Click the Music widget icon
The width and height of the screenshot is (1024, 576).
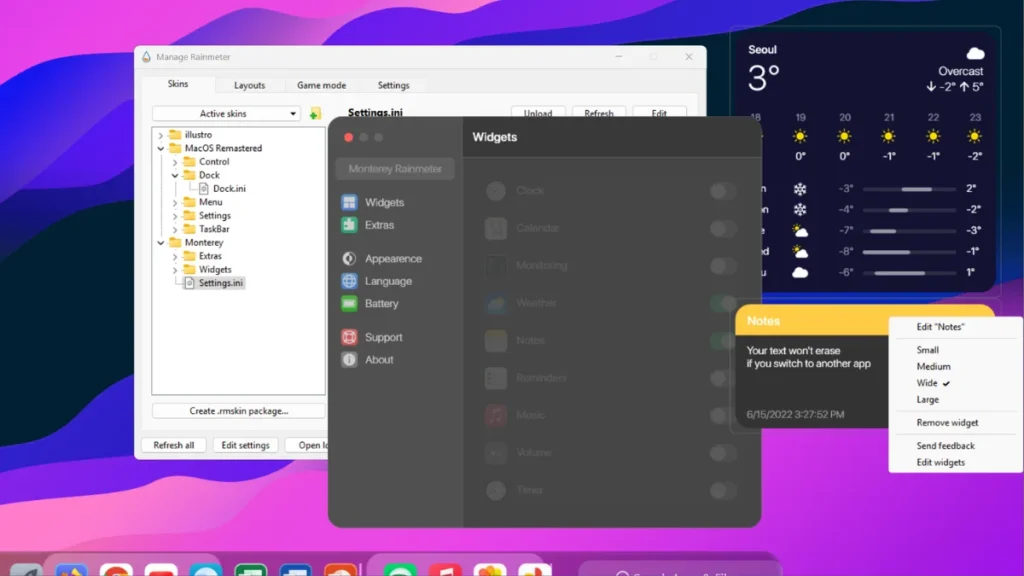pyautogui.click(x=496, y=415)
